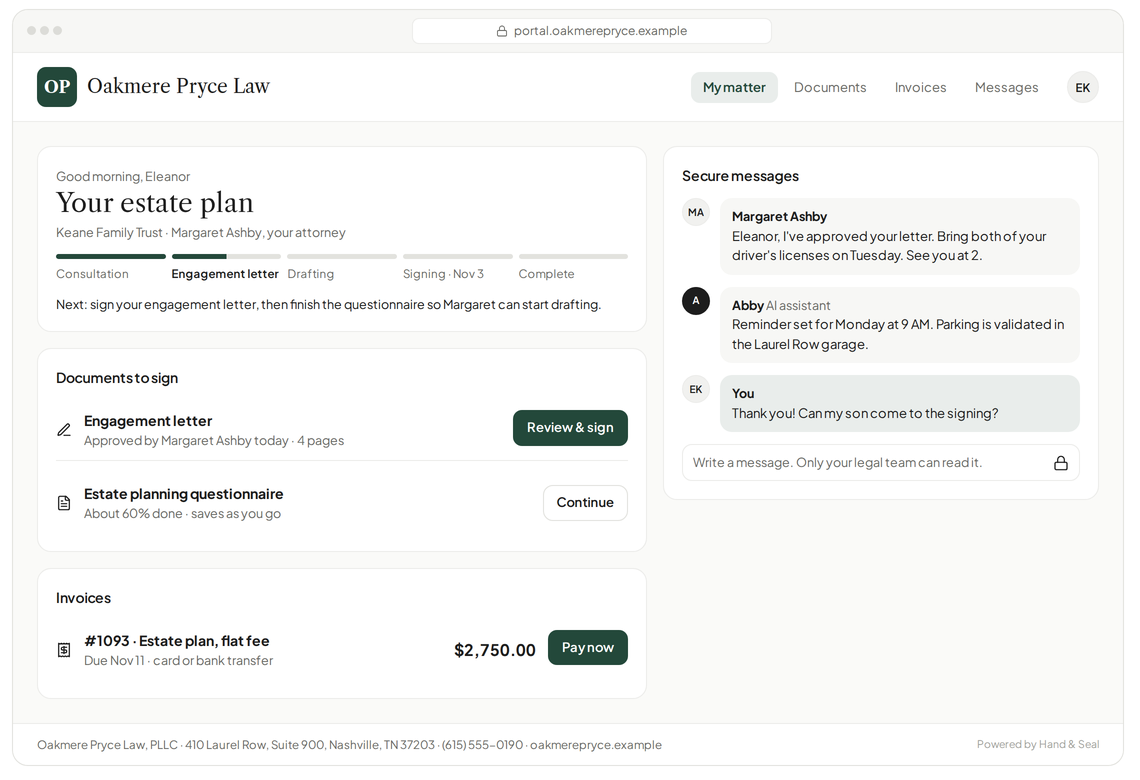
Task: Click your message about your son
Action: click(899, 403)
